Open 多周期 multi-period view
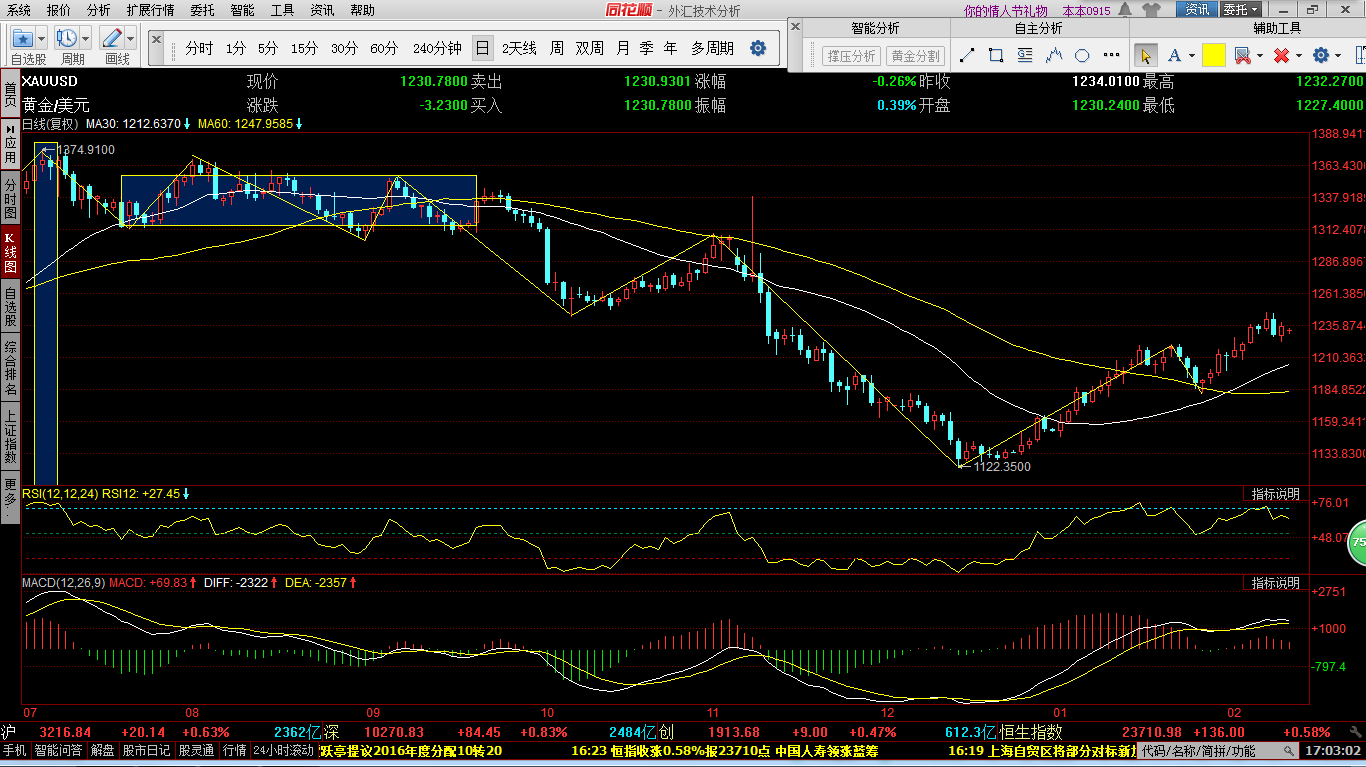 coord(712,48)
